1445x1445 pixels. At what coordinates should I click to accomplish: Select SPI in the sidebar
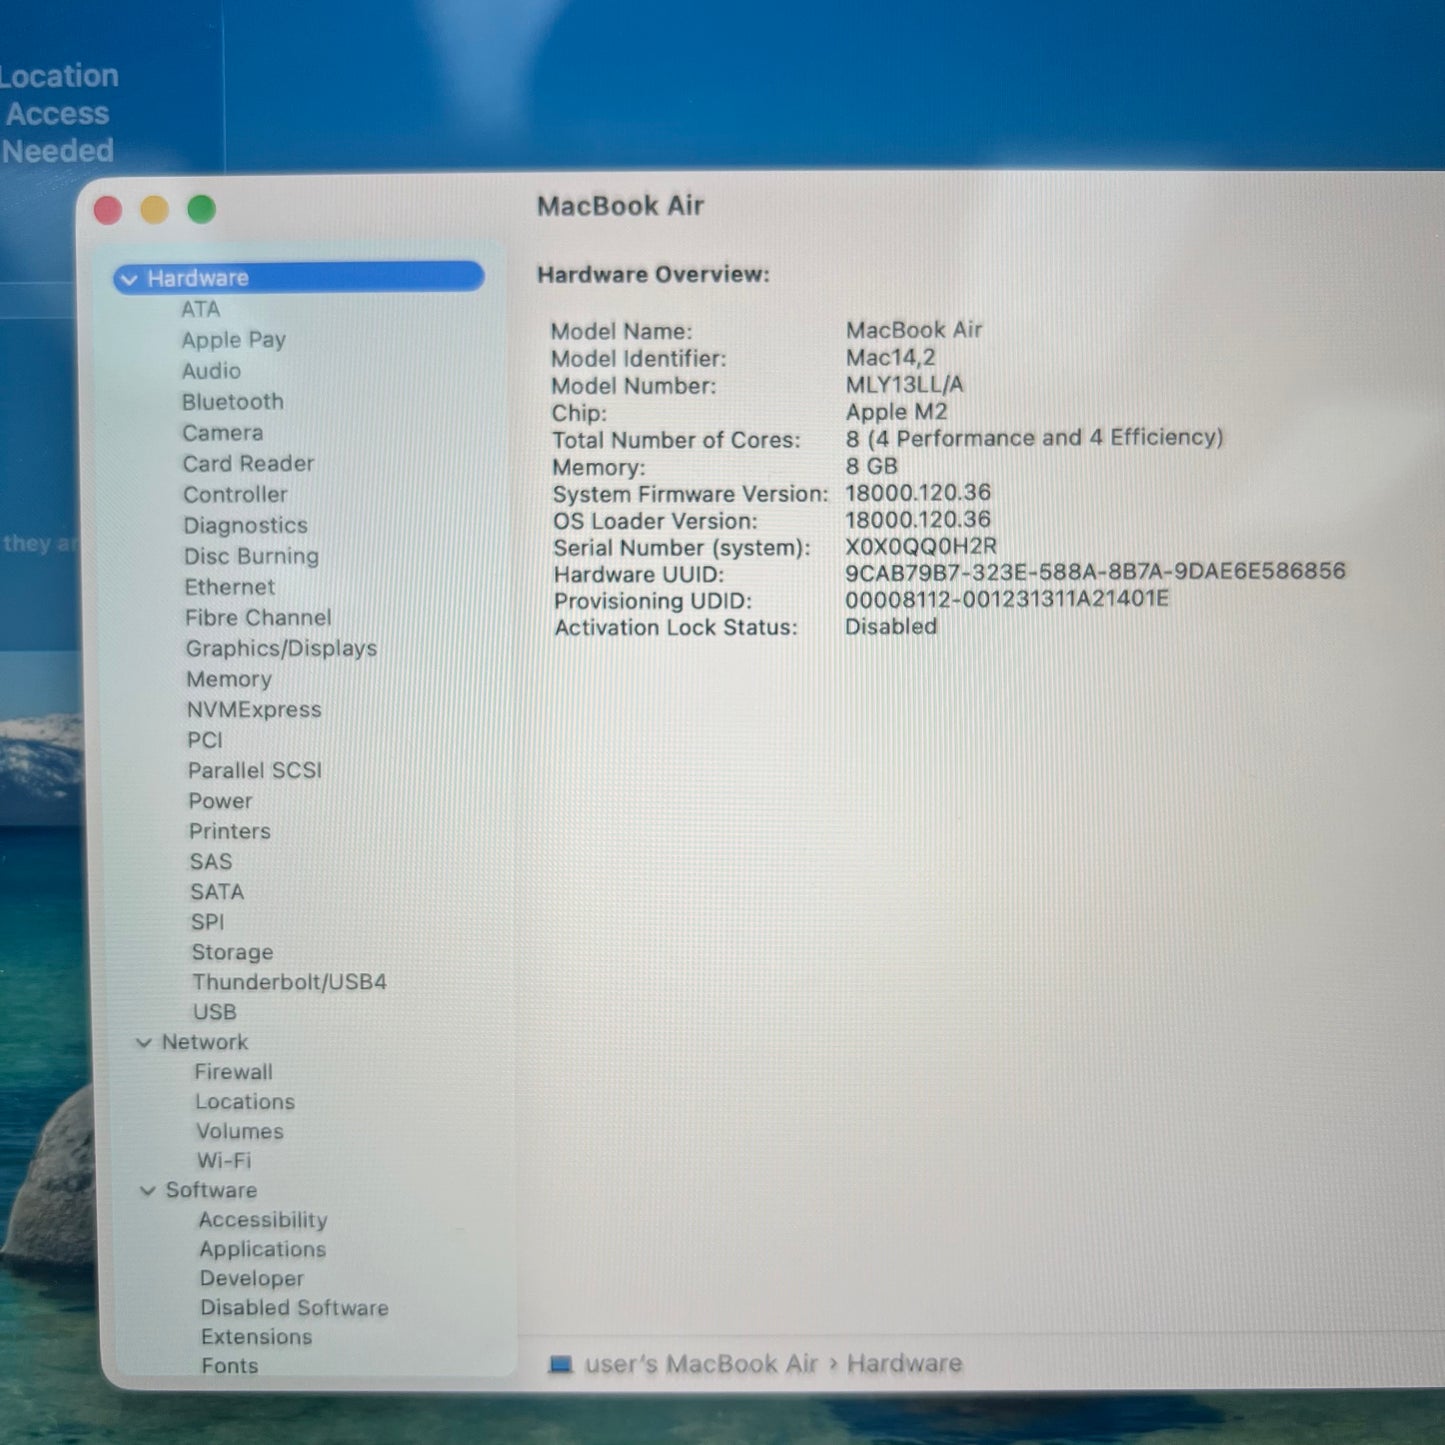208,922
